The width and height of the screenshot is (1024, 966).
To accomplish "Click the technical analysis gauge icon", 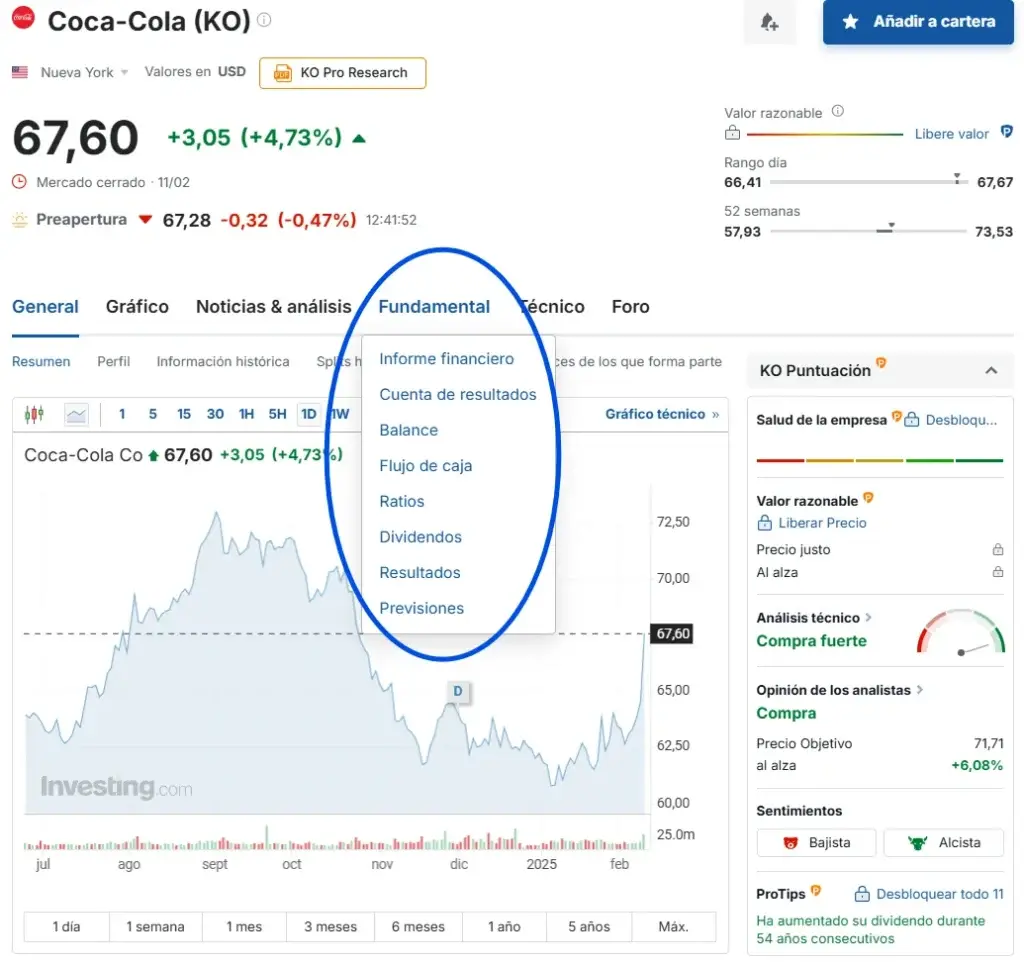I will tap(960, 632).
